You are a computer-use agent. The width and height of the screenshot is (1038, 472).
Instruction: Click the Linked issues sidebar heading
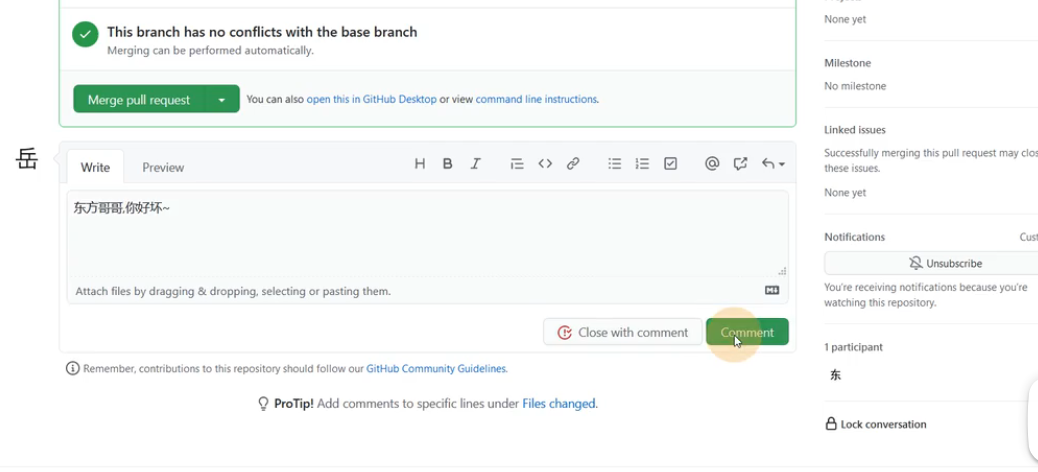pos(855,130)
